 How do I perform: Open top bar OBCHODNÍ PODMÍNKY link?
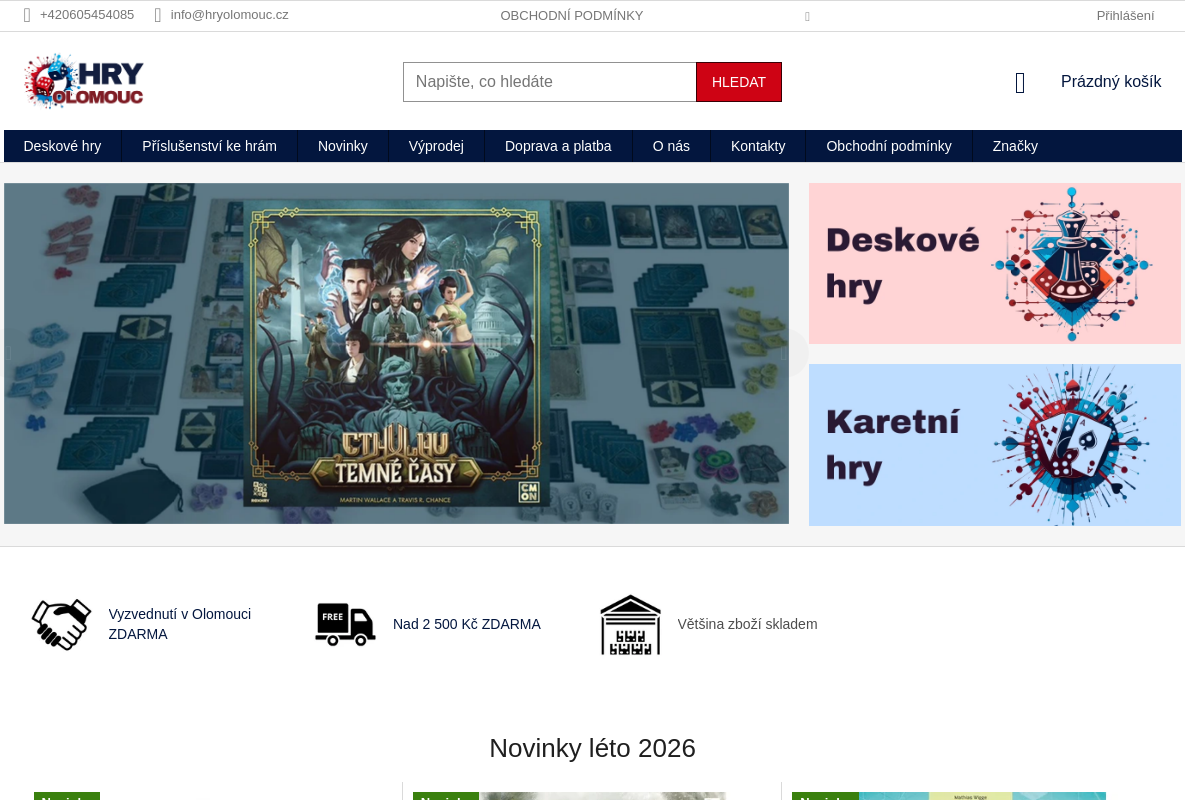pos(572,16)
